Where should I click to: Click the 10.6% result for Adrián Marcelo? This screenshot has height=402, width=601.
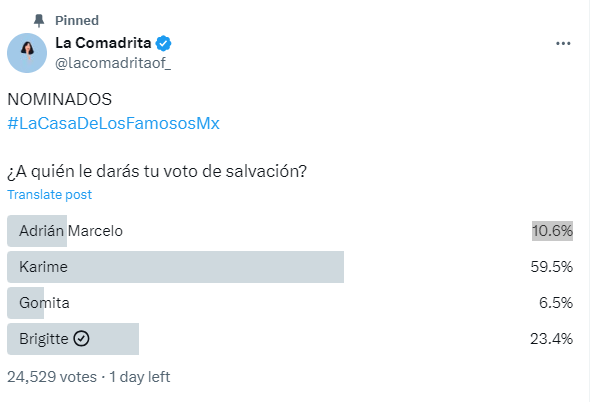(551, 231)
